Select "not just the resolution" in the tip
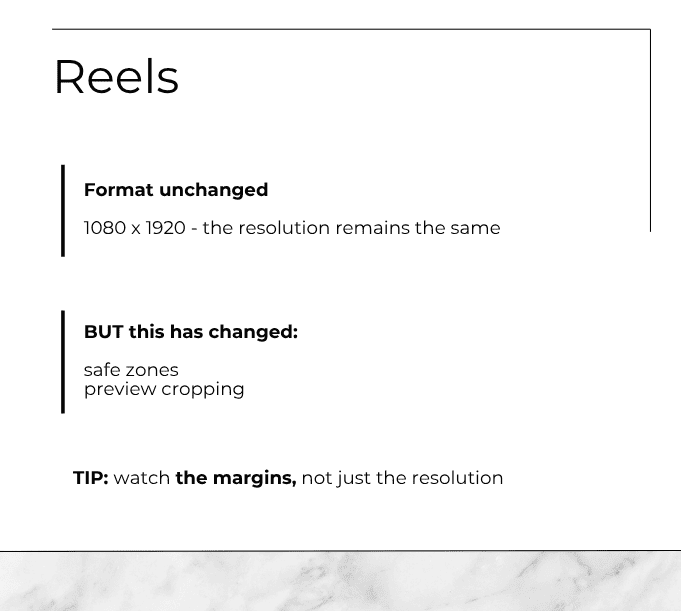This screenshot has width=681, height=611. click(402, 478)
